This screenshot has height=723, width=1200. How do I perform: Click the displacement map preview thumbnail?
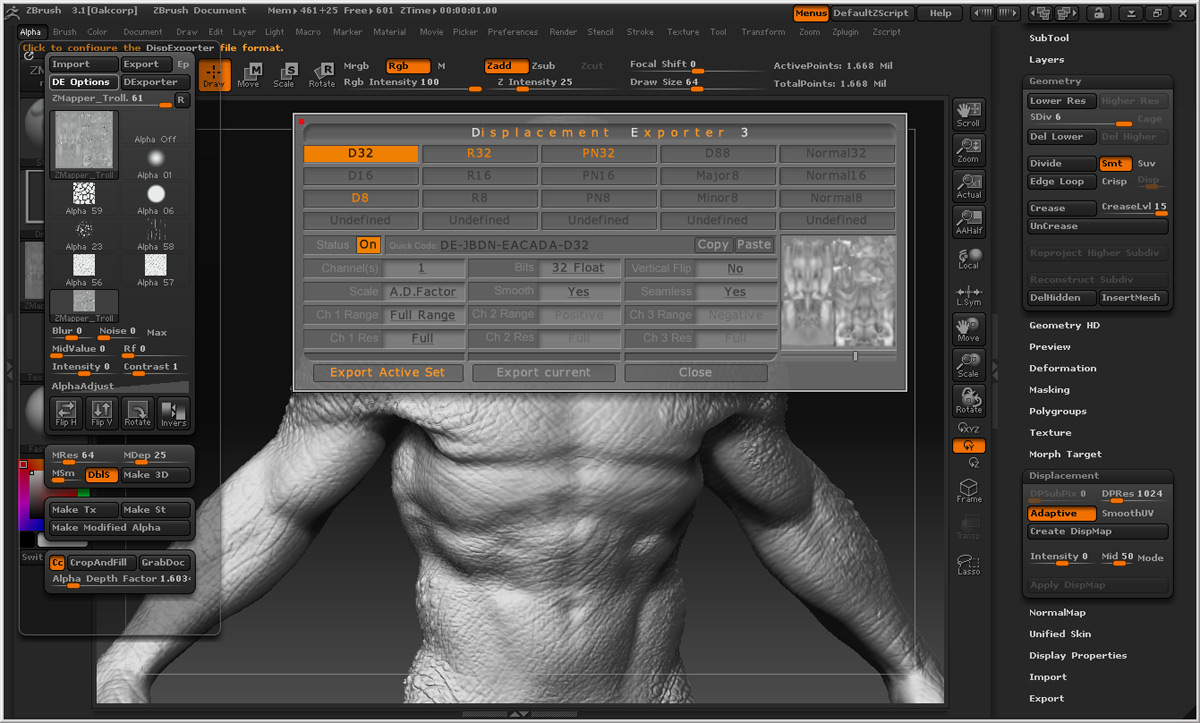(838, 292)
